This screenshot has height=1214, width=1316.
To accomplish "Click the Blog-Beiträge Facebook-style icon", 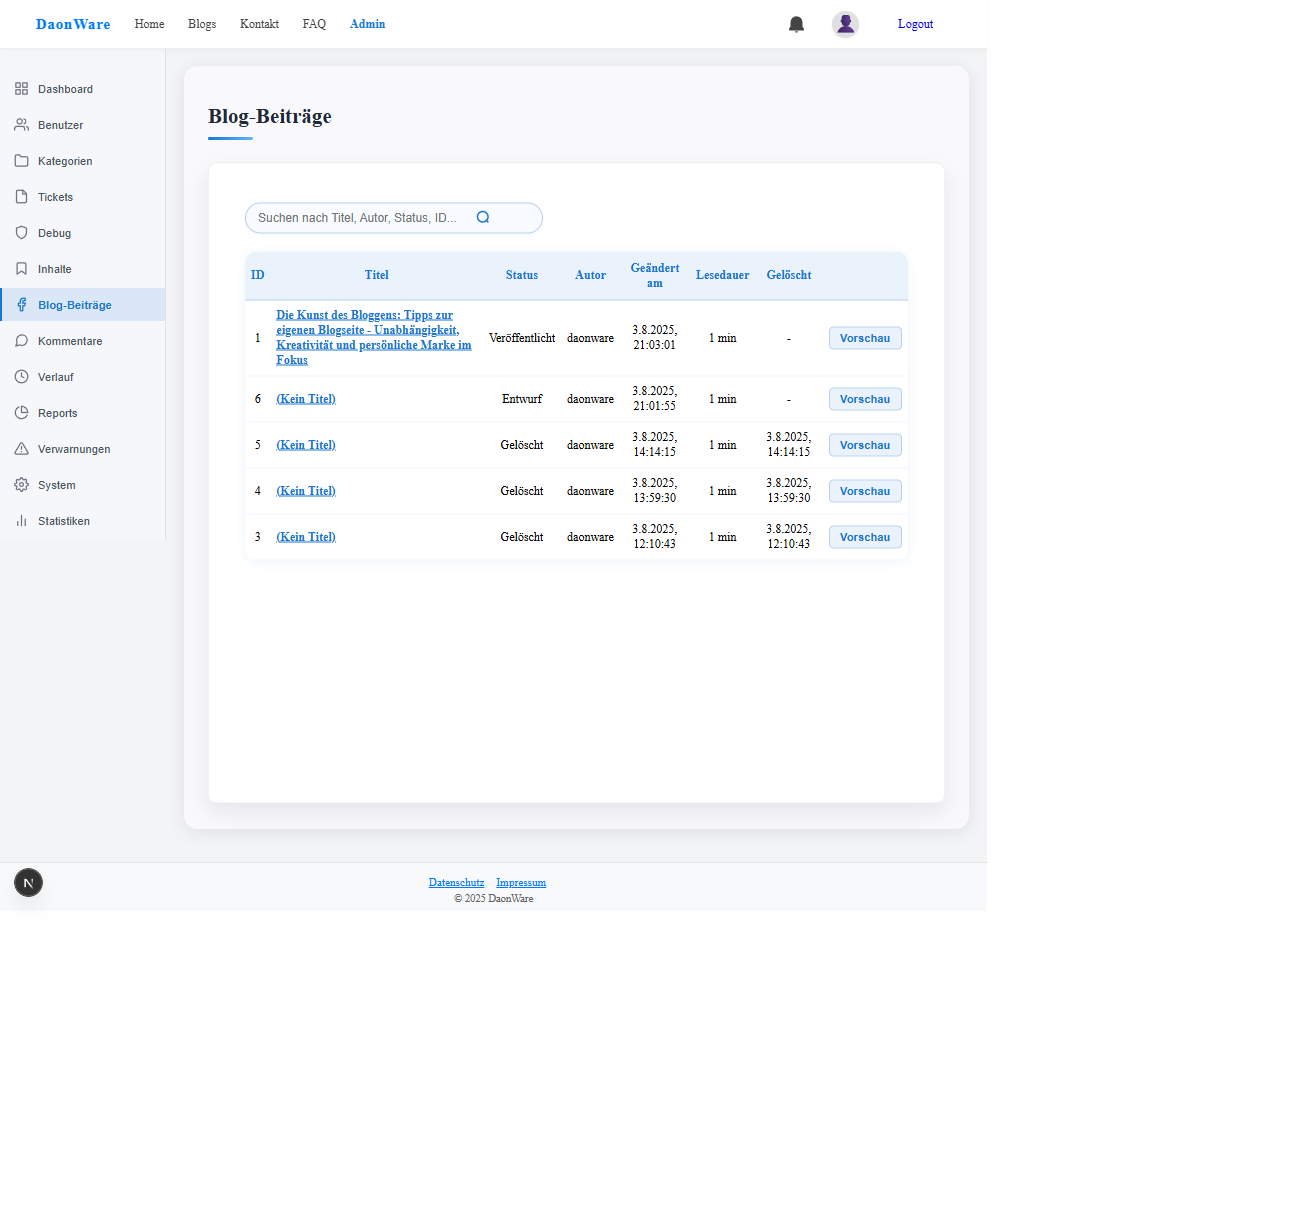I will click(21, 305).
